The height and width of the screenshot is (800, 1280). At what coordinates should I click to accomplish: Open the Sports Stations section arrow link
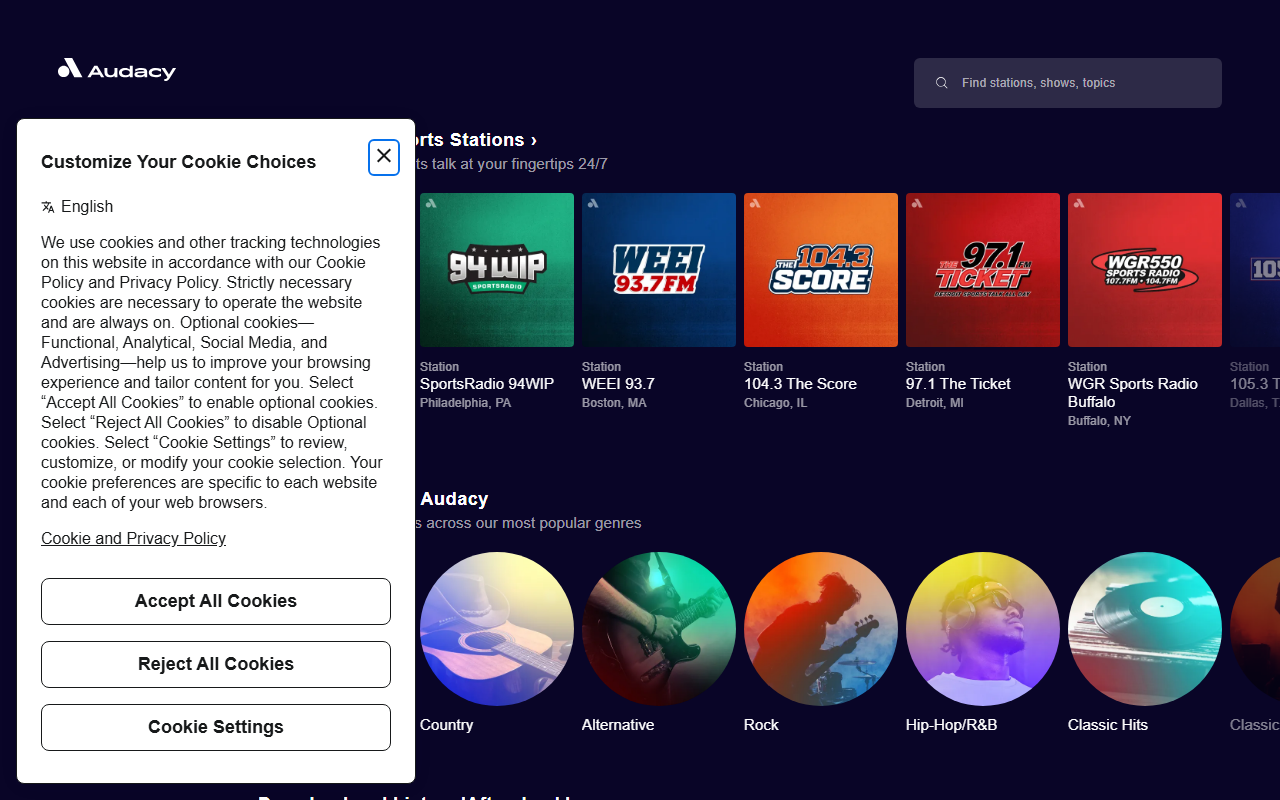(x=478, y=140)
